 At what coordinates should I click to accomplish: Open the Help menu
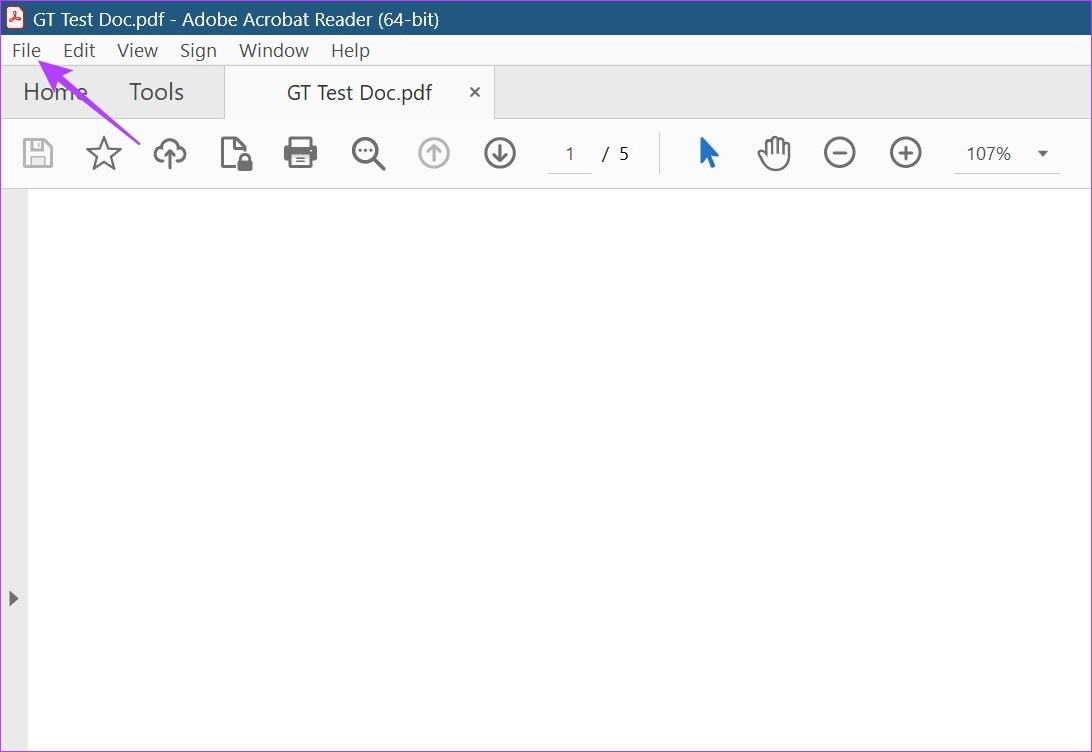pyautogui.click(x=350, y=51)
